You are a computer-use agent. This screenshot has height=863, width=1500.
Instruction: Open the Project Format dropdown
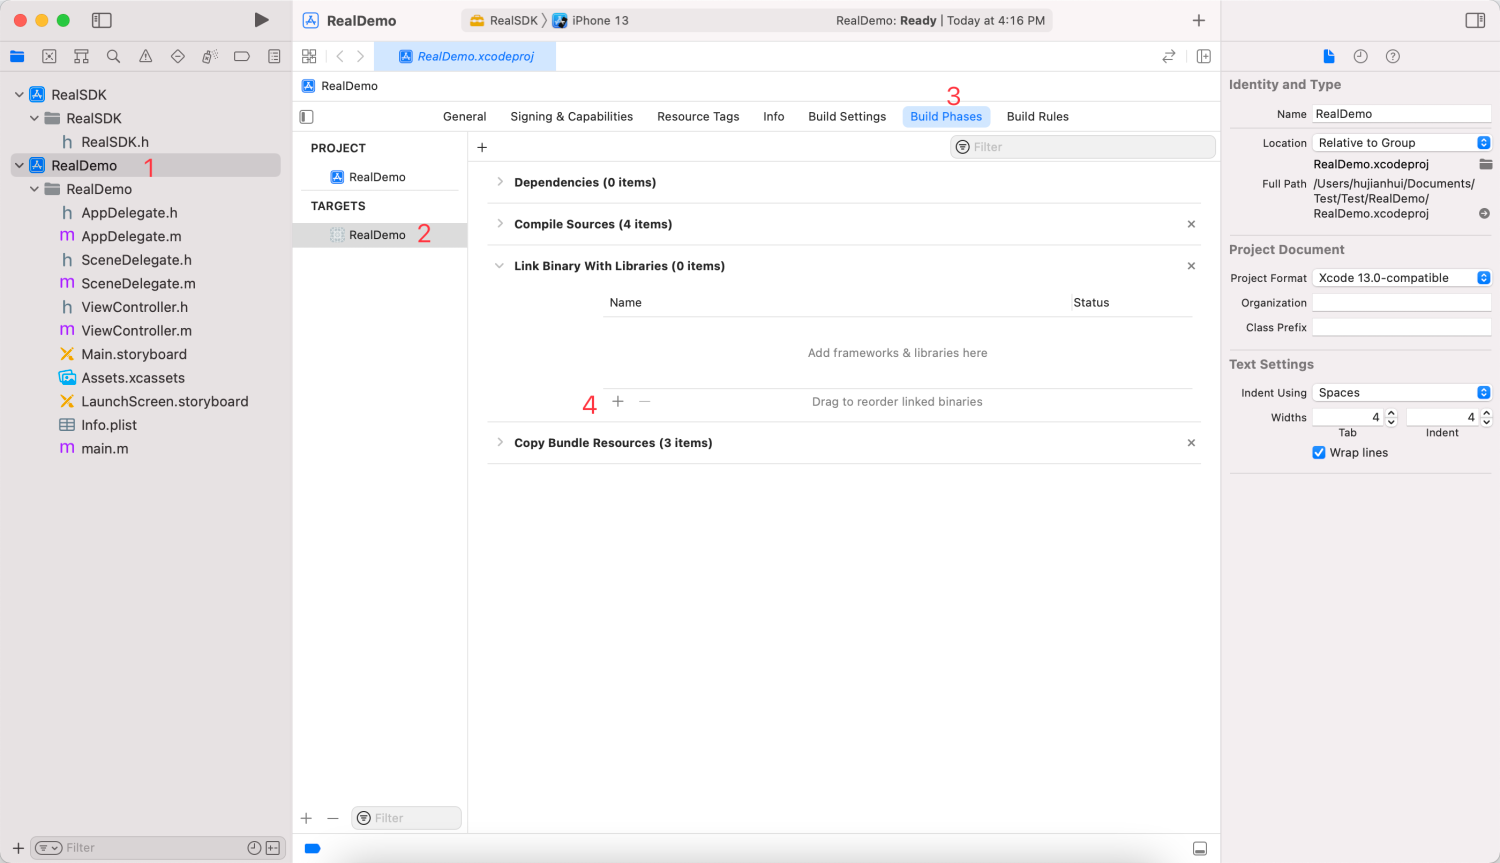(x=1401, y=278)
